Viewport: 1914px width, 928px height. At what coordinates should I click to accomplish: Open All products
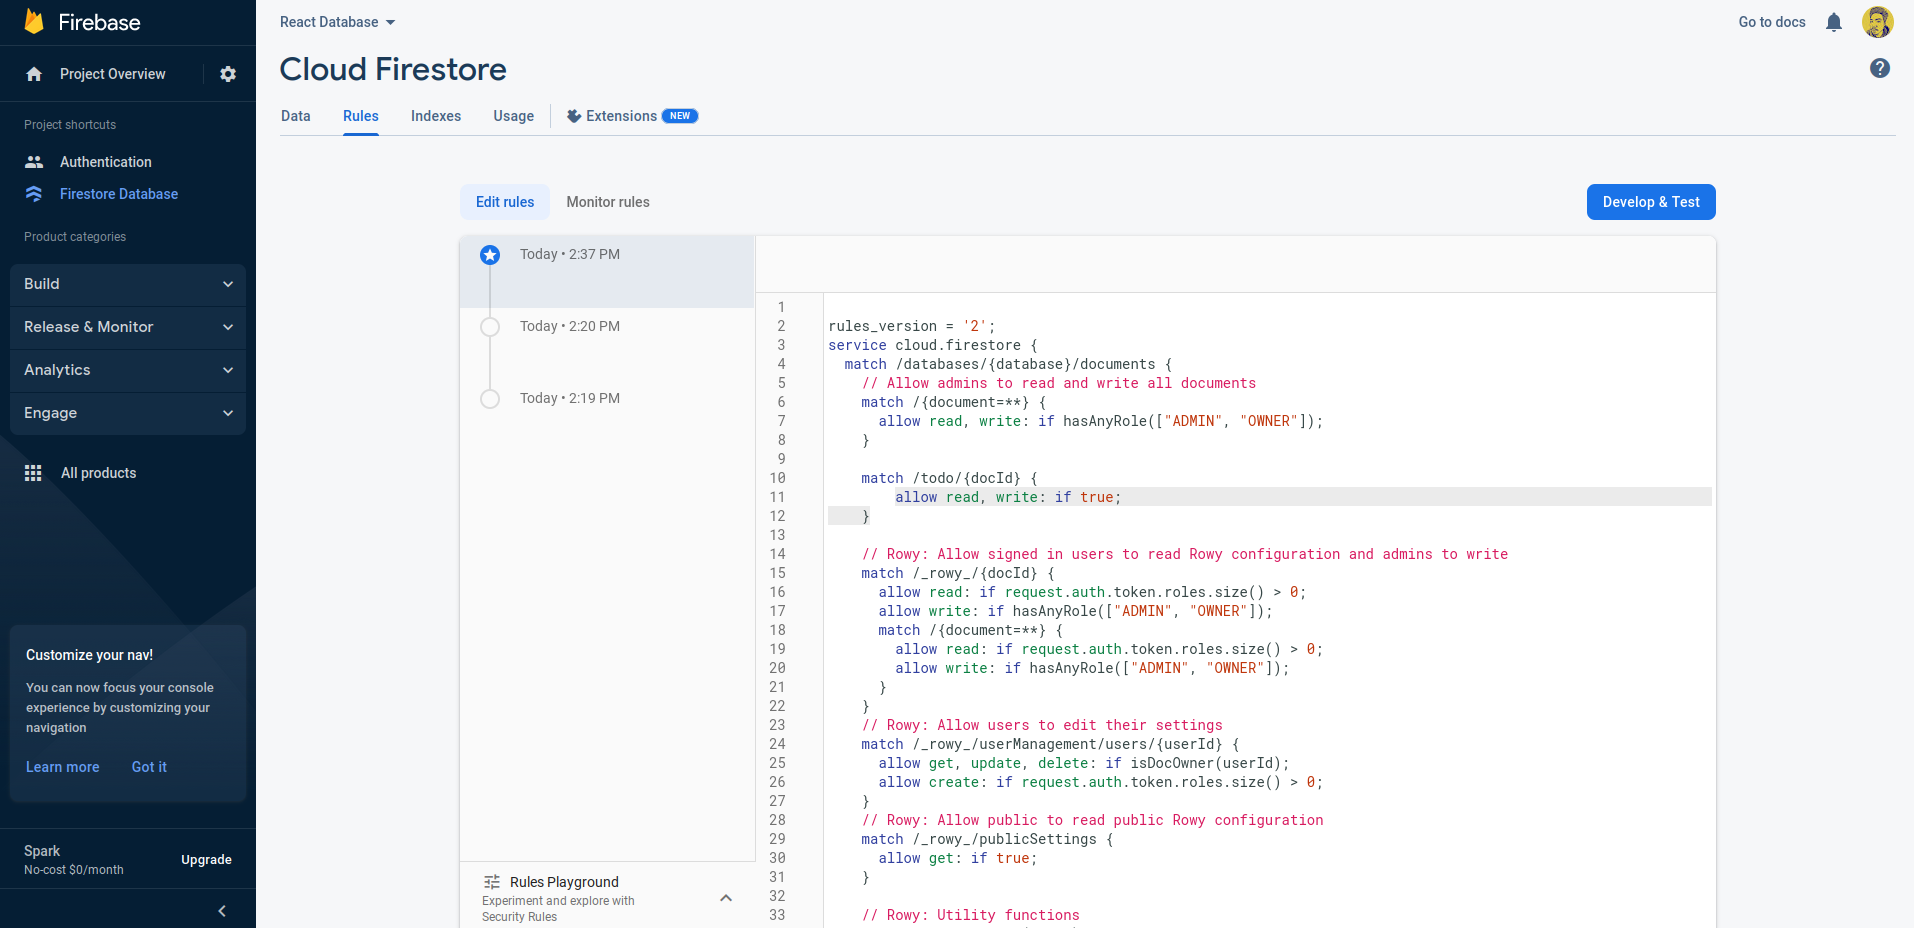coord(99,473)
